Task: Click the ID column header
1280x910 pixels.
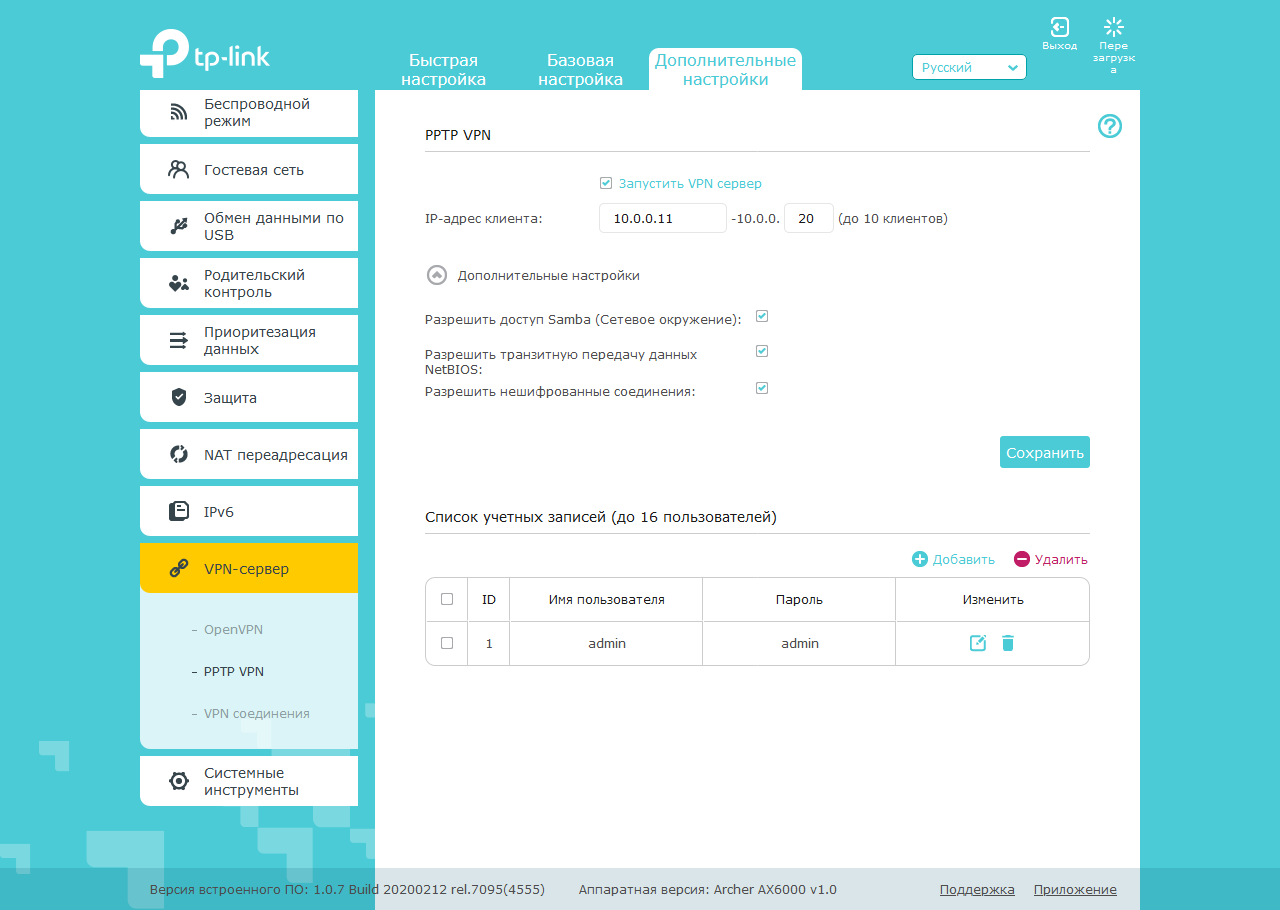Action: point(489,599)
